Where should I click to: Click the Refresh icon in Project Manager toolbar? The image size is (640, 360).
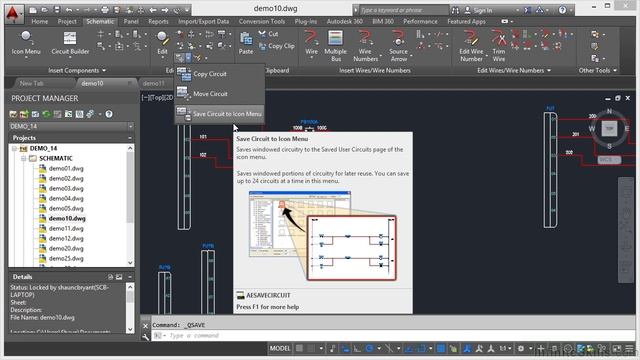[46, 114]
